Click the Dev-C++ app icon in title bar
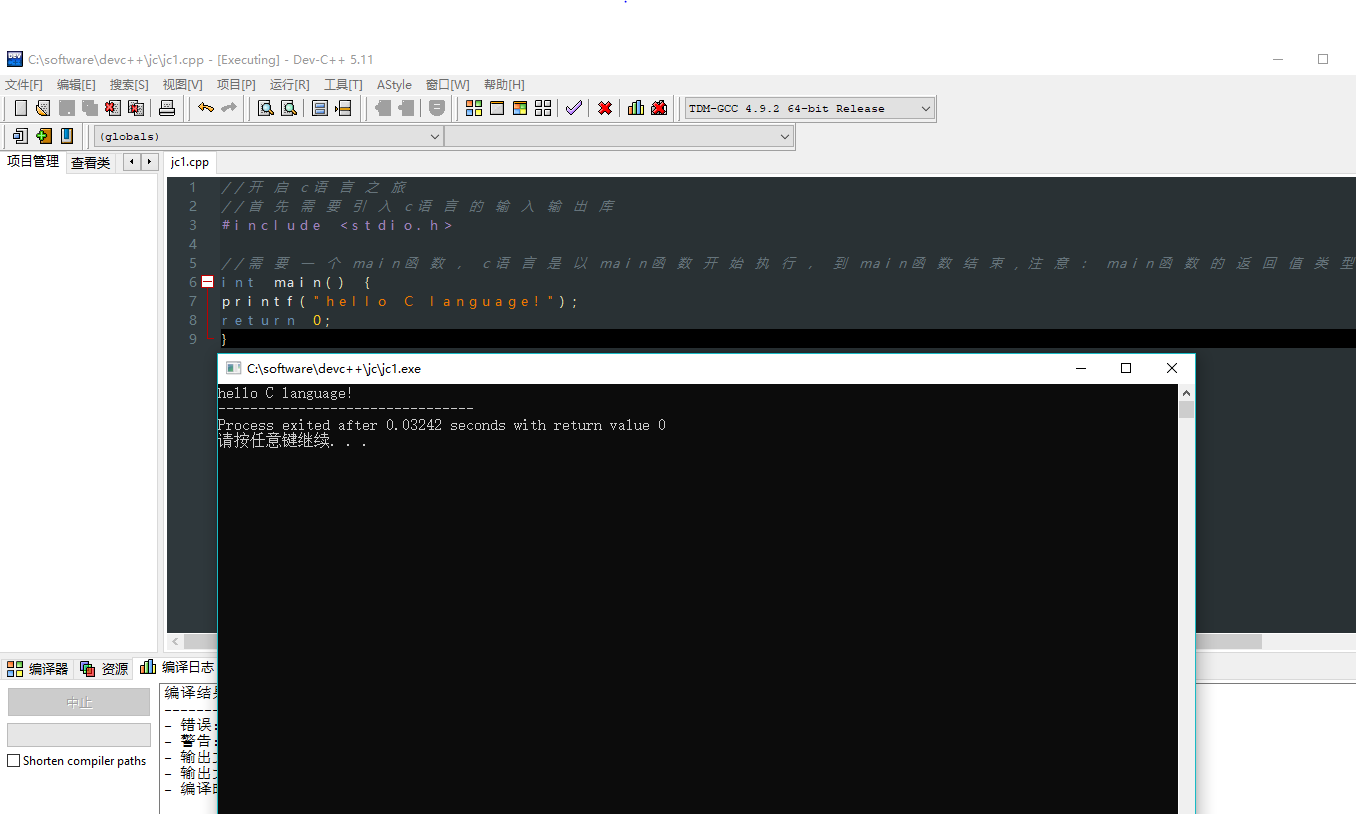 point(14,59)
